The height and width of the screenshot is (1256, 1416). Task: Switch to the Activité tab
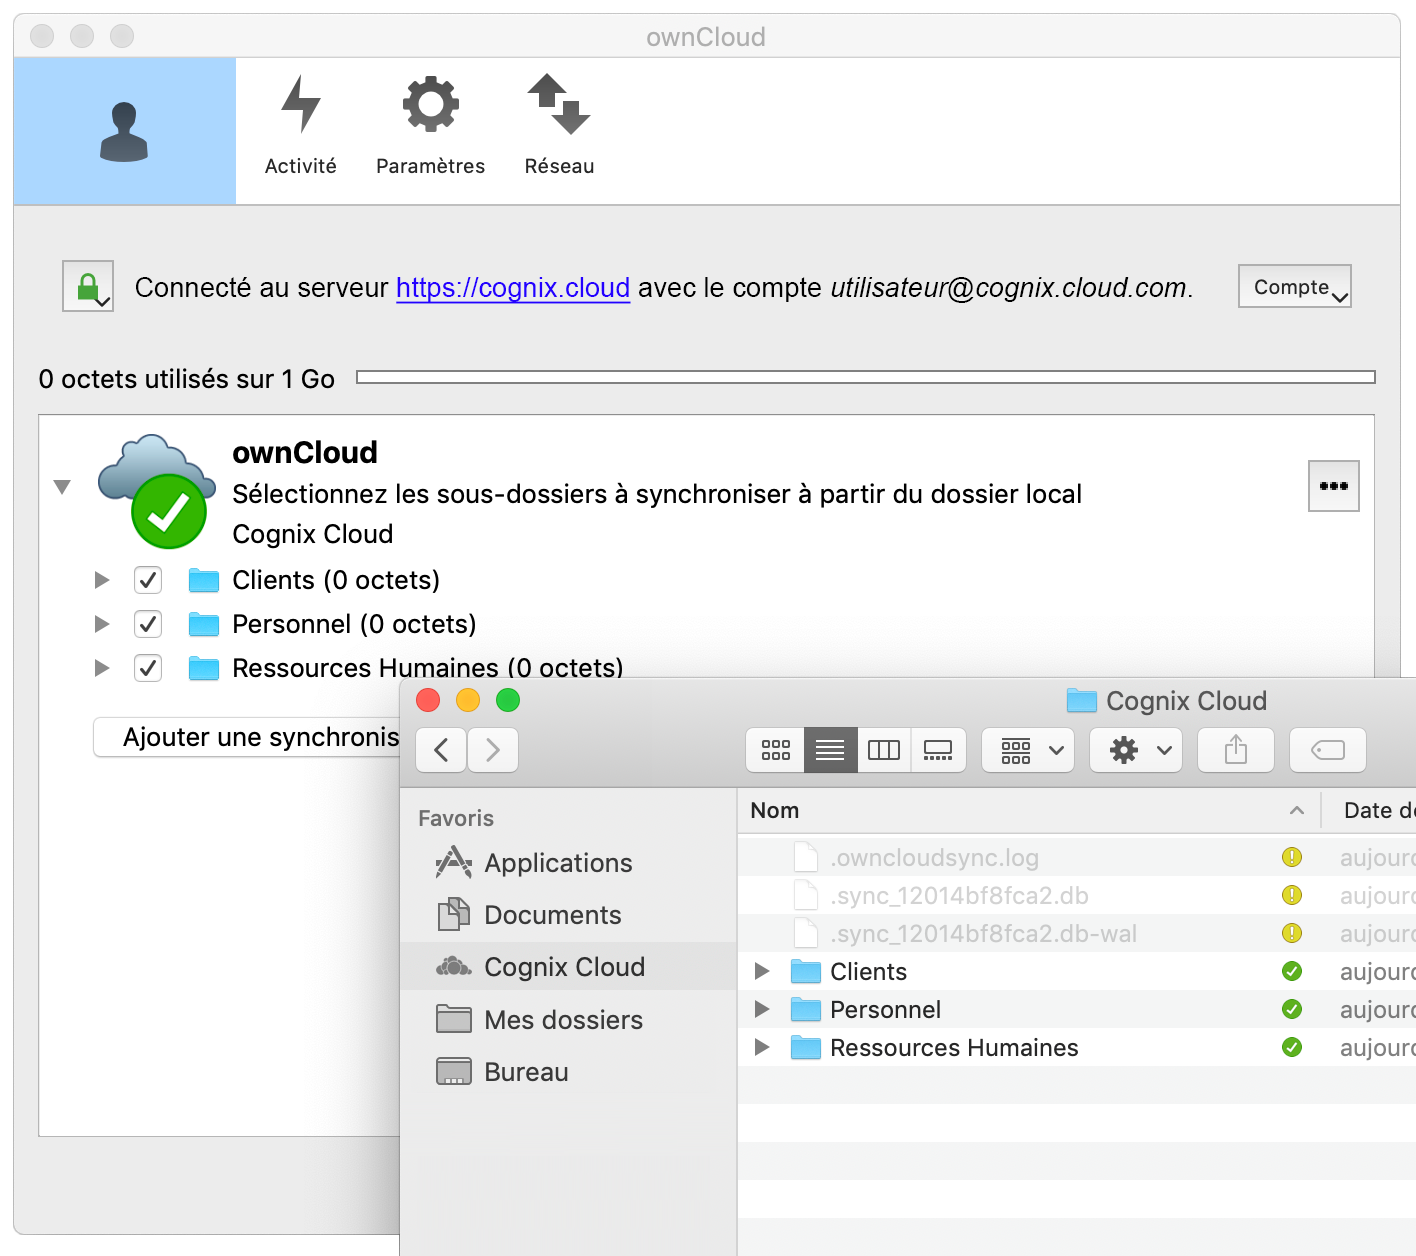(300, 126)
